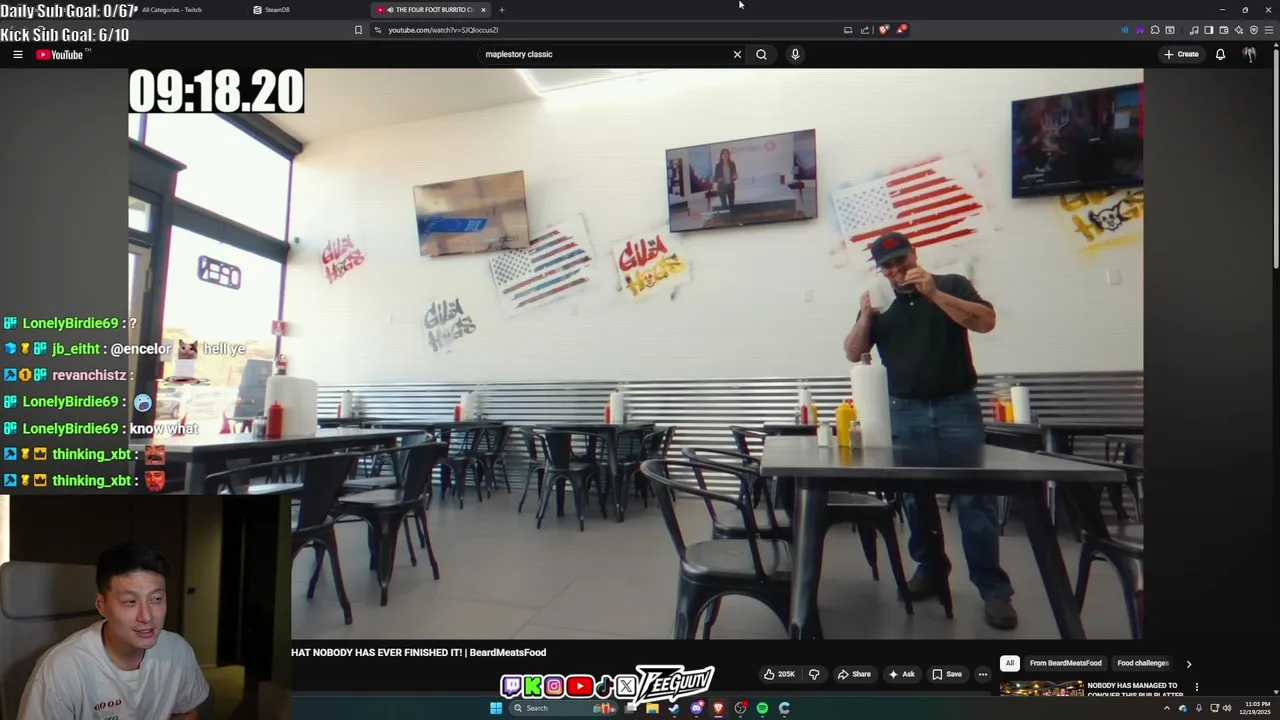This screenshot has height=720, width=1280.
Task: Click the video title 'BeardMeatsFood' text
Action: coord(507,652)
